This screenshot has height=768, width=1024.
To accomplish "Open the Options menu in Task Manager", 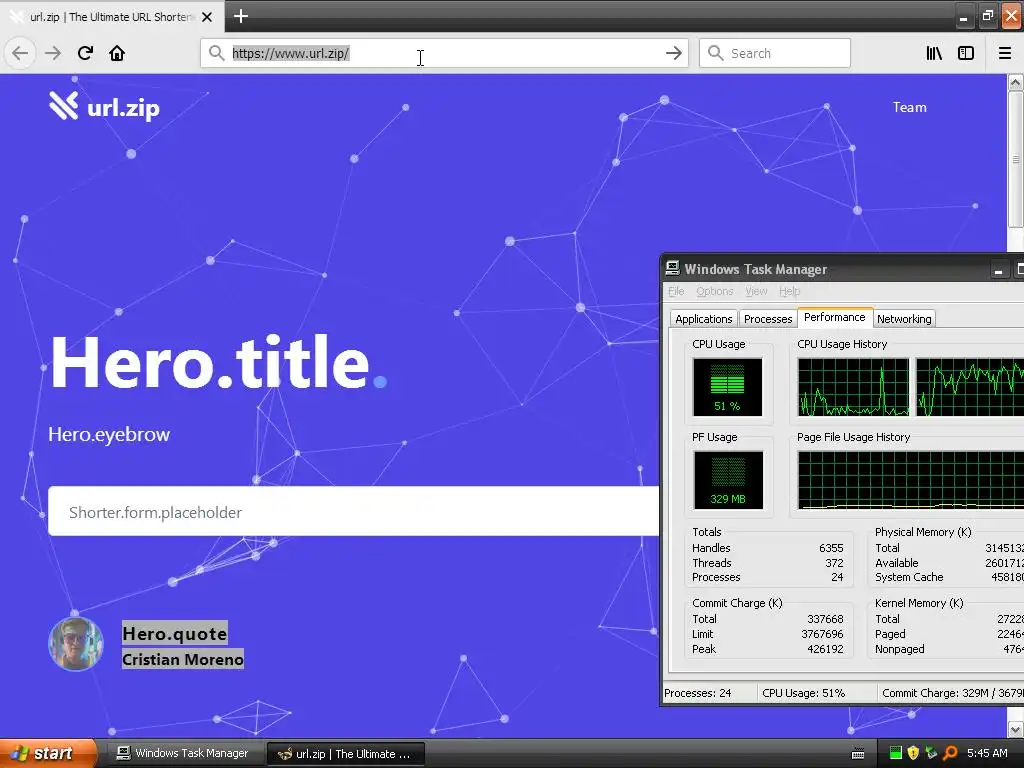I will (714, 291).
